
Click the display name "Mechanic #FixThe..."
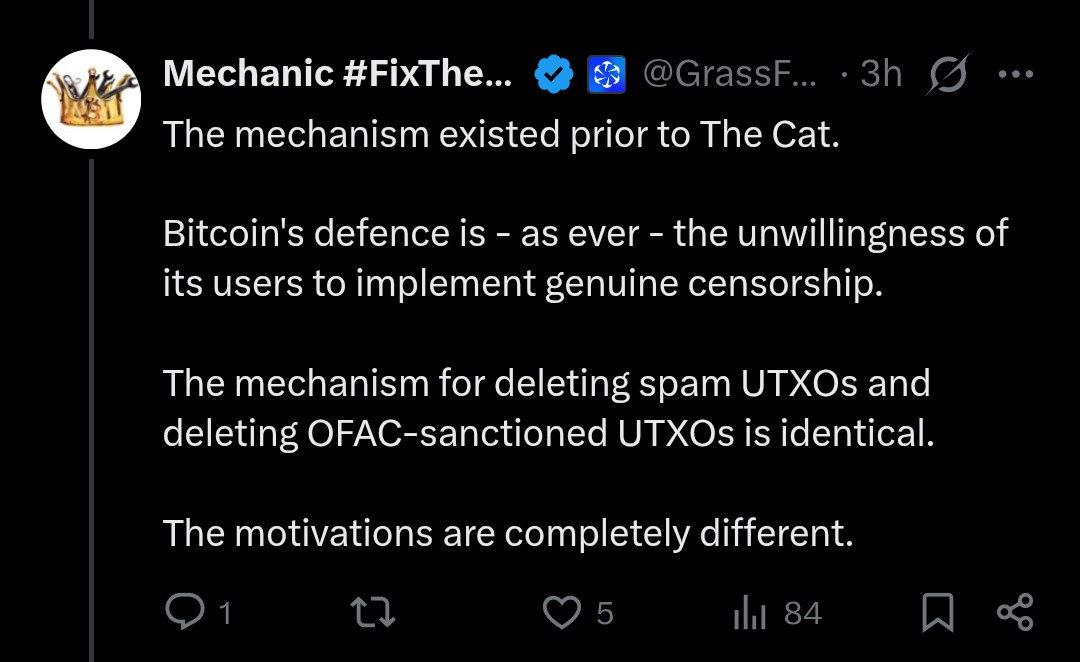[337, 73]
